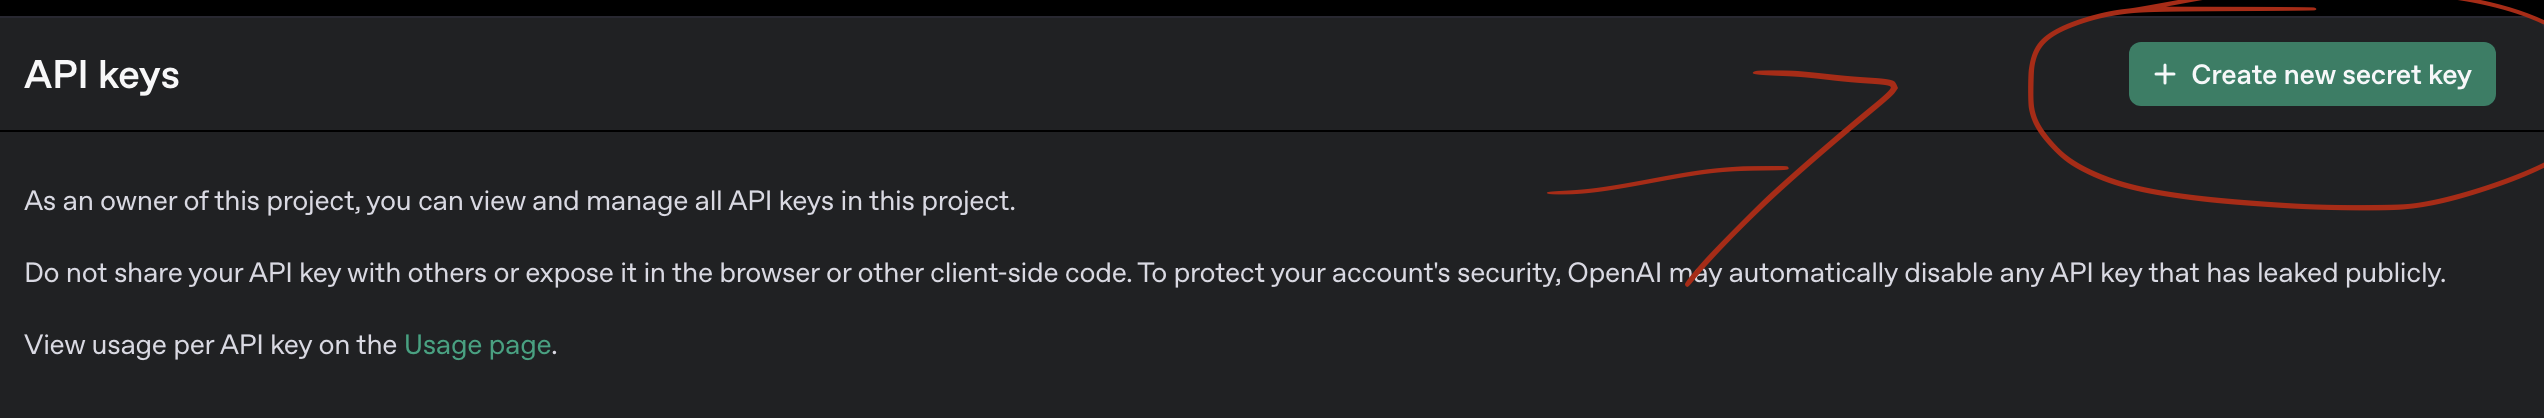
Task: Click the plus icon on the green button
Action: coord(2165,74)
